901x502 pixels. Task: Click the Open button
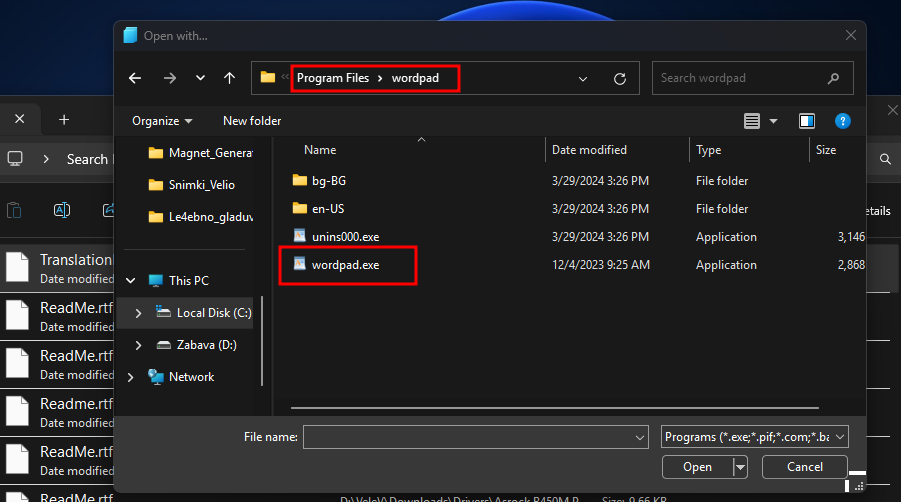(x=698, y=467)
